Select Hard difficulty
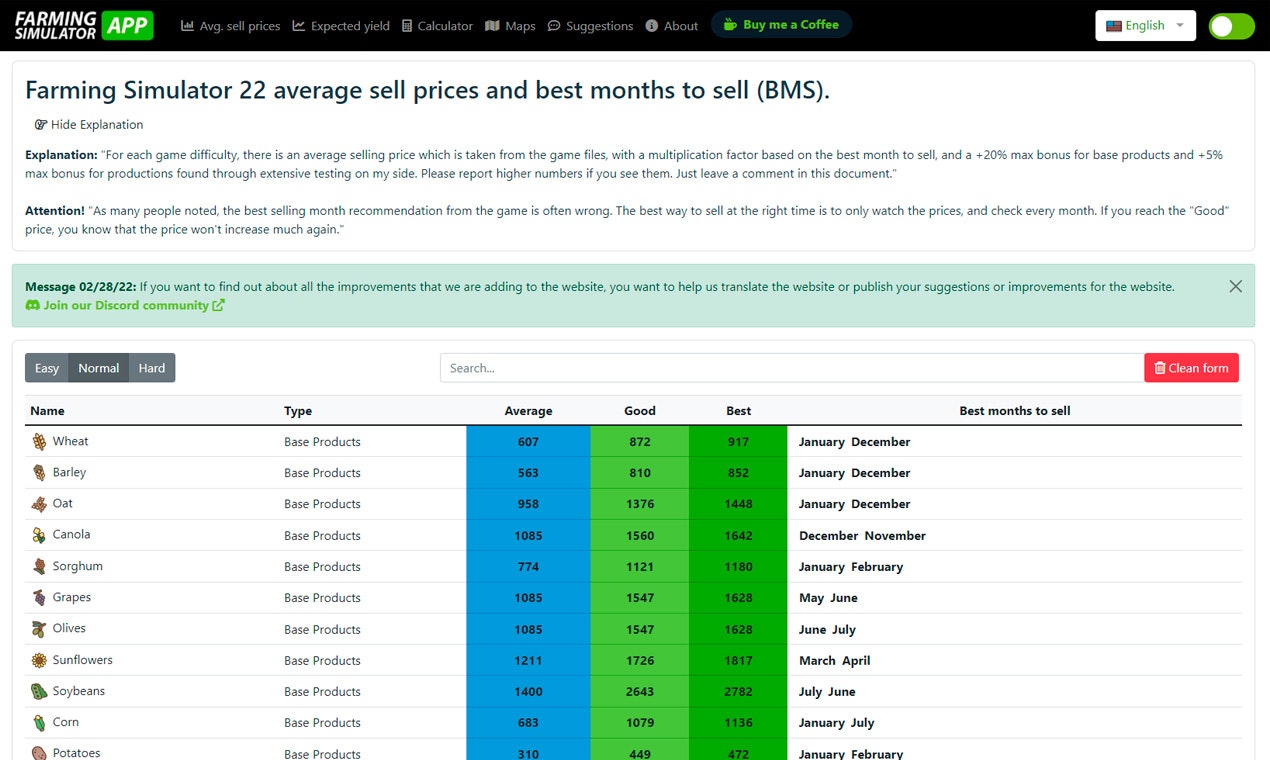Screen dimensions: 1270x760 click(152, 368)
